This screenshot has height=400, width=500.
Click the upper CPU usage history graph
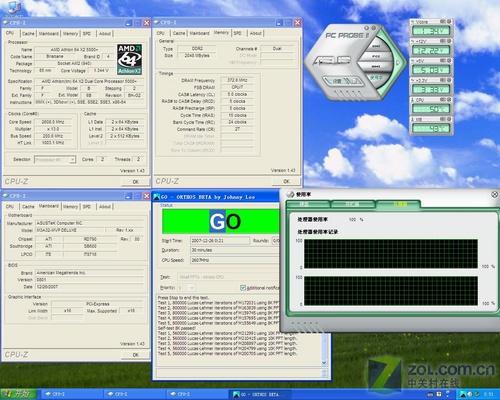pos(391,254)
